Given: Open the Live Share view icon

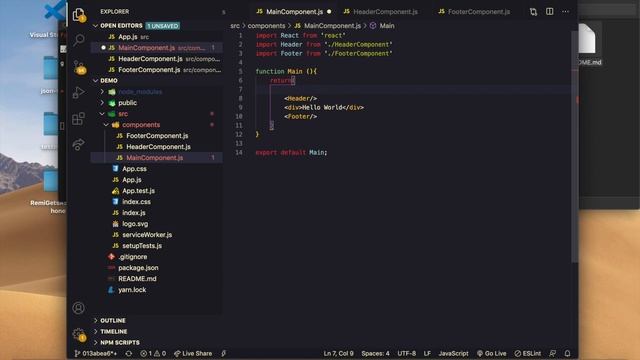Looking at the screenshot, I should (x=78, y=144).
